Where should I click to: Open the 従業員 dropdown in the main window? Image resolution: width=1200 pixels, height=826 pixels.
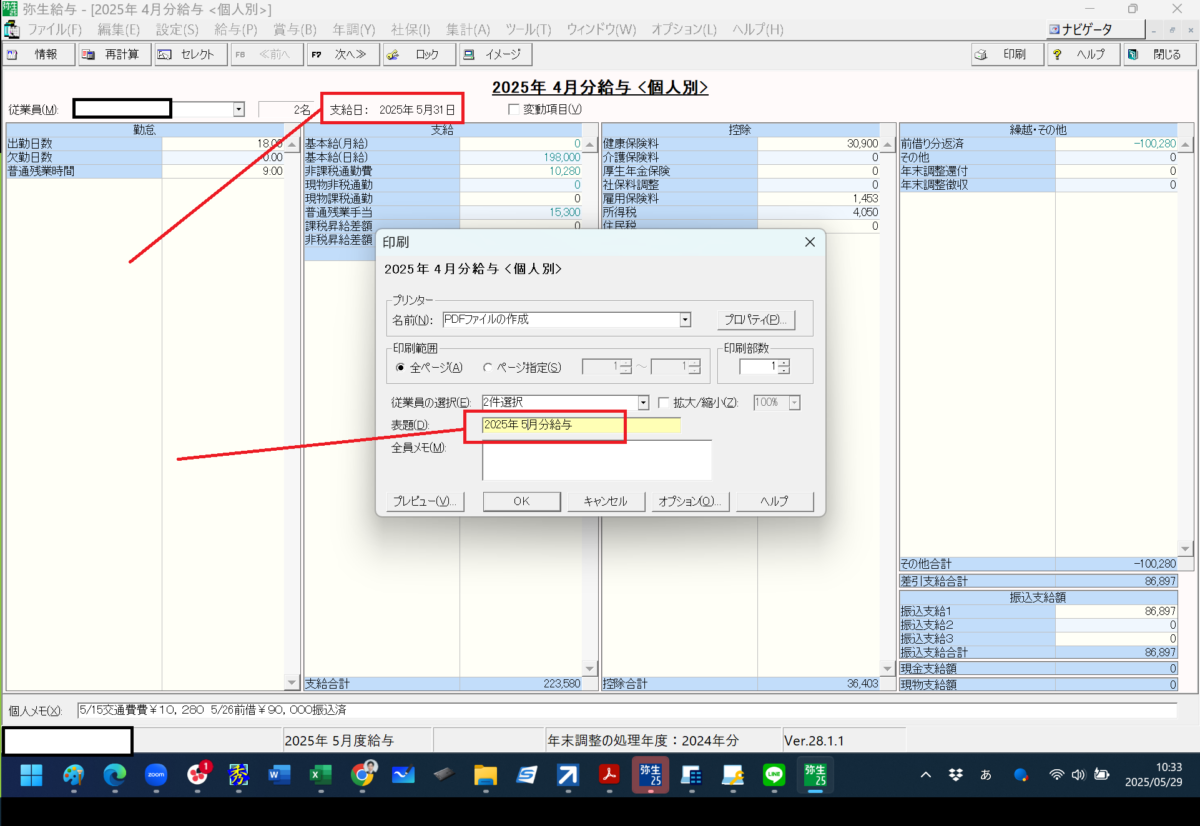[239, 109]
